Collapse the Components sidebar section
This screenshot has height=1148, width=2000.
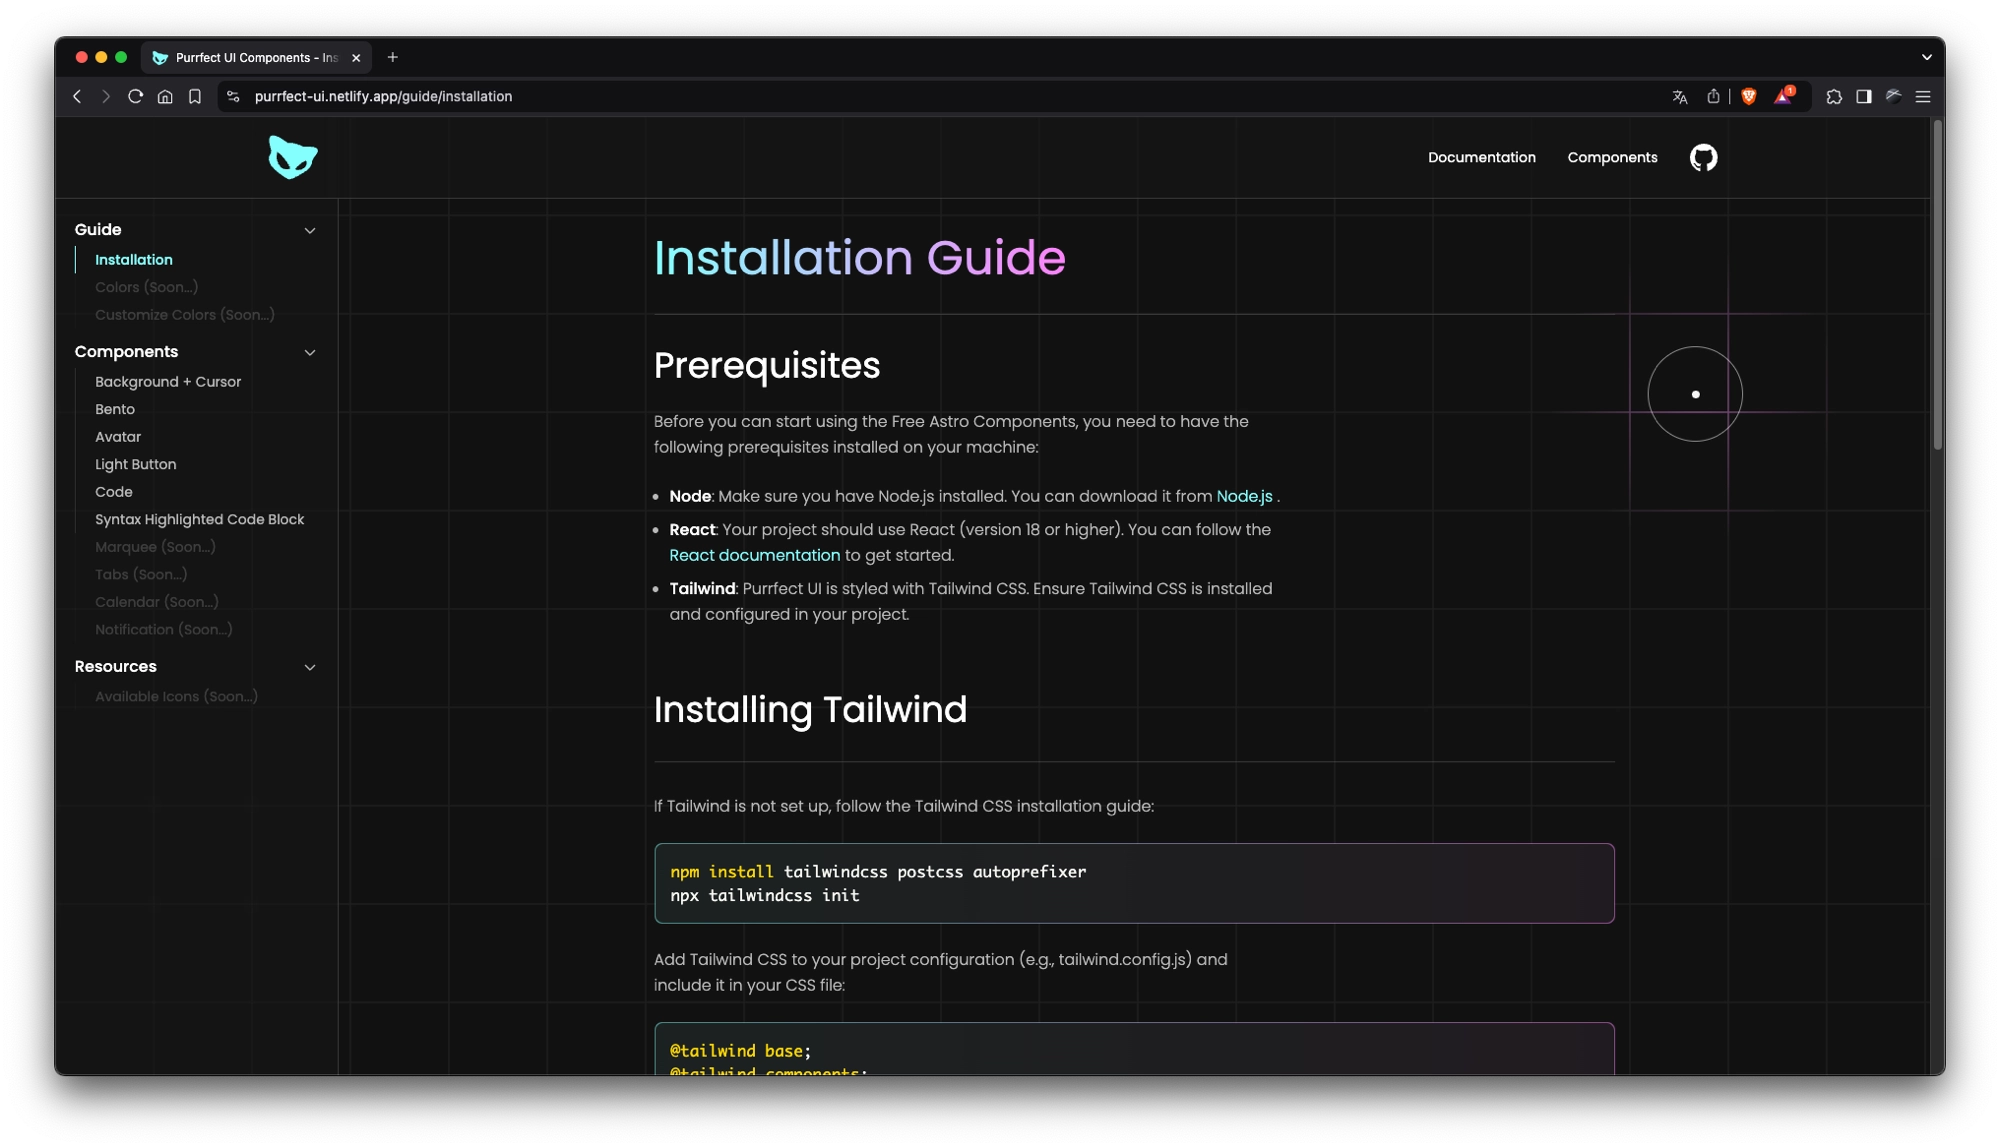310,352
